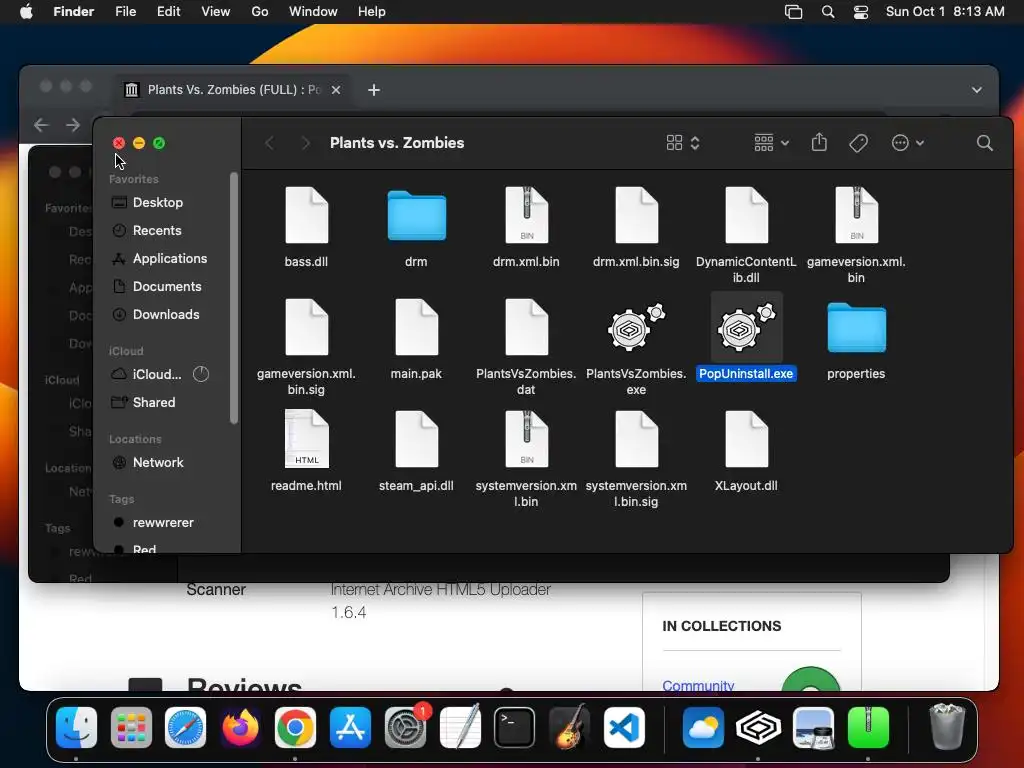1024x768 pixels.
Task: Launch Firefox from the Dock
Action: click(x=240, y=728)
